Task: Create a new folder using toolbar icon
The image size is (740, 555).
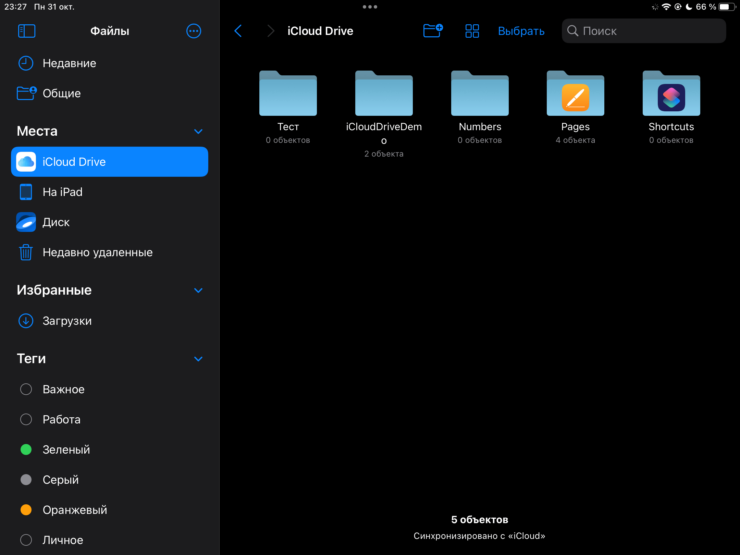Action: (x=432, y=31)
